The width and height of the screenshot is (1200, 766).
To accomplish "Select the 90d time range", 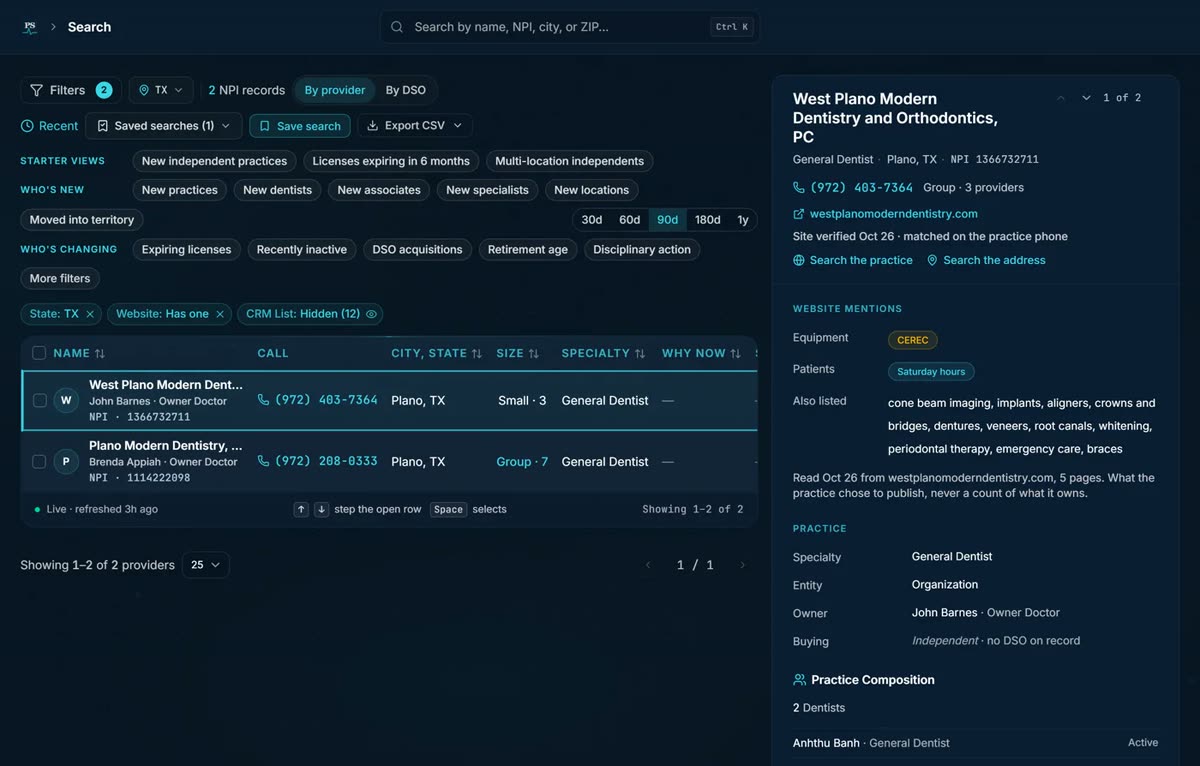I will coord(667,220).
